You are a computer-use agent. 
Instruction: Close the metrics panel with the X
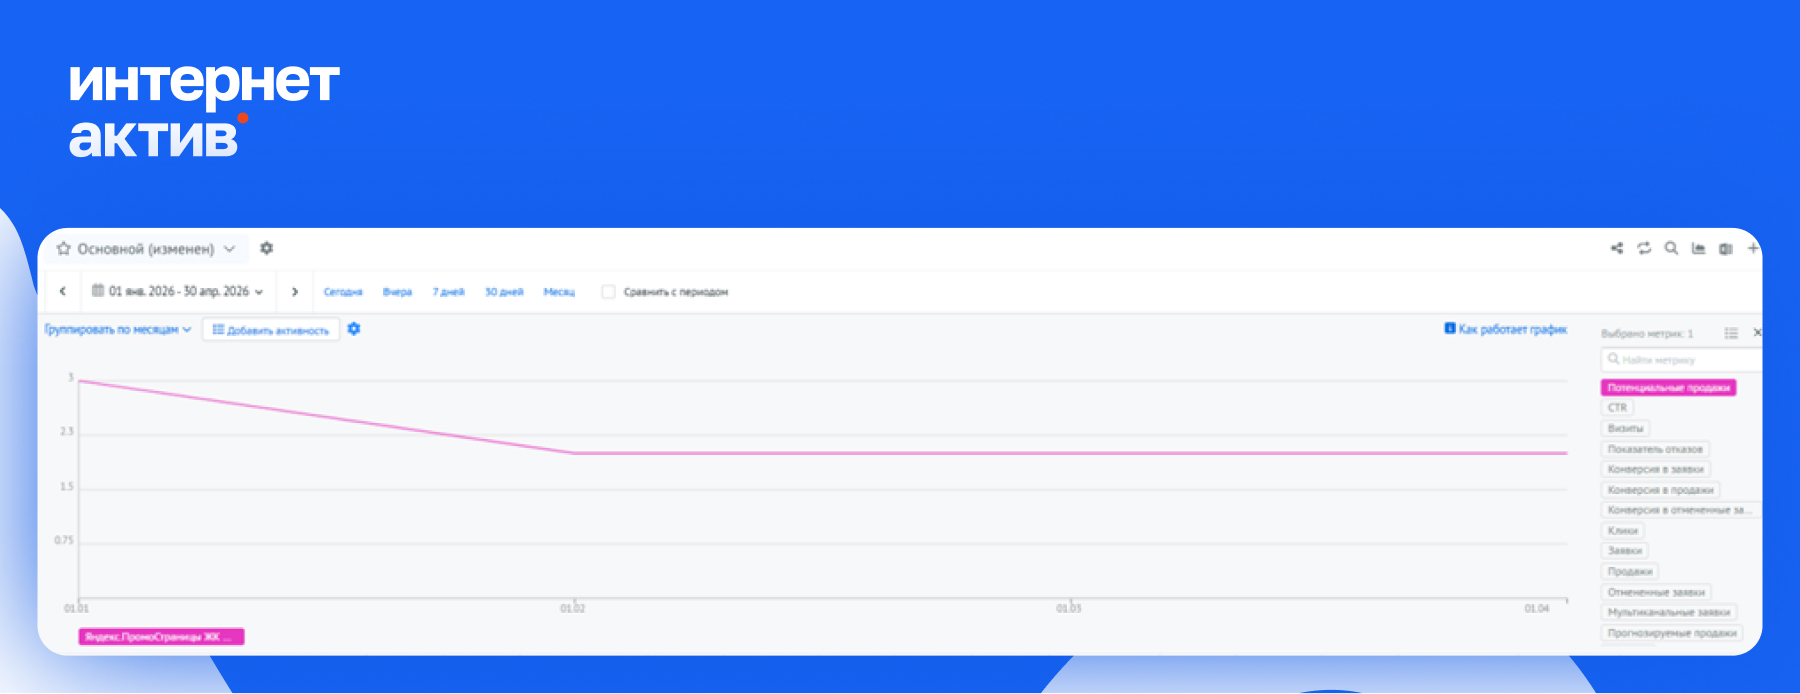click(x=1757, y=332)
